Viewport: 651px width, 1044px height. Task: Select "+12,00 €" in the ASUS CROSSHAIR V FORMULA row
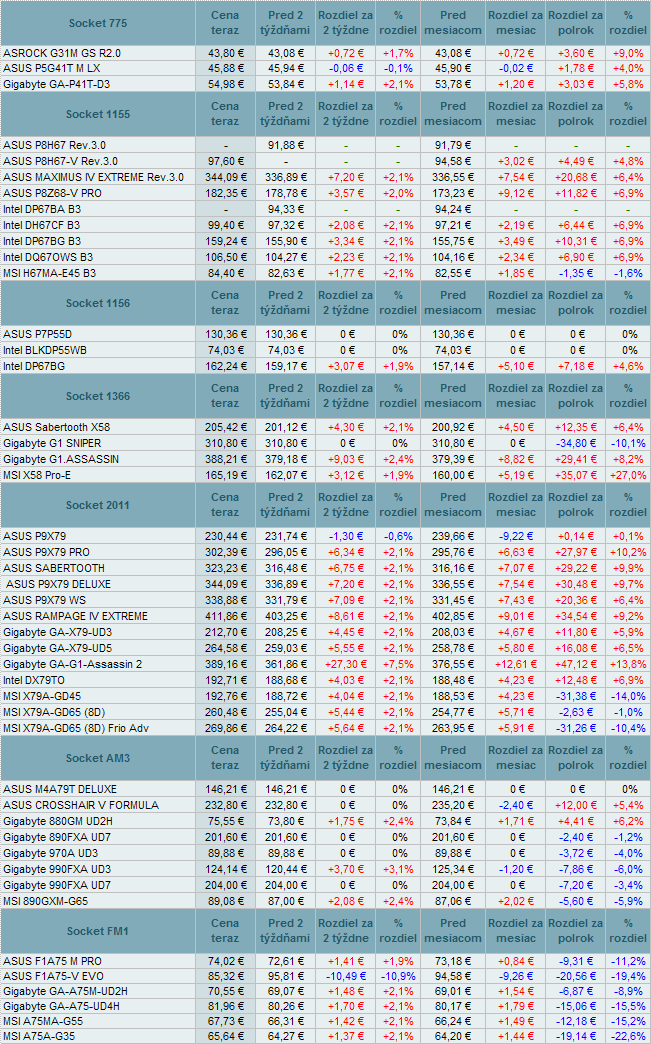[576, 805]
